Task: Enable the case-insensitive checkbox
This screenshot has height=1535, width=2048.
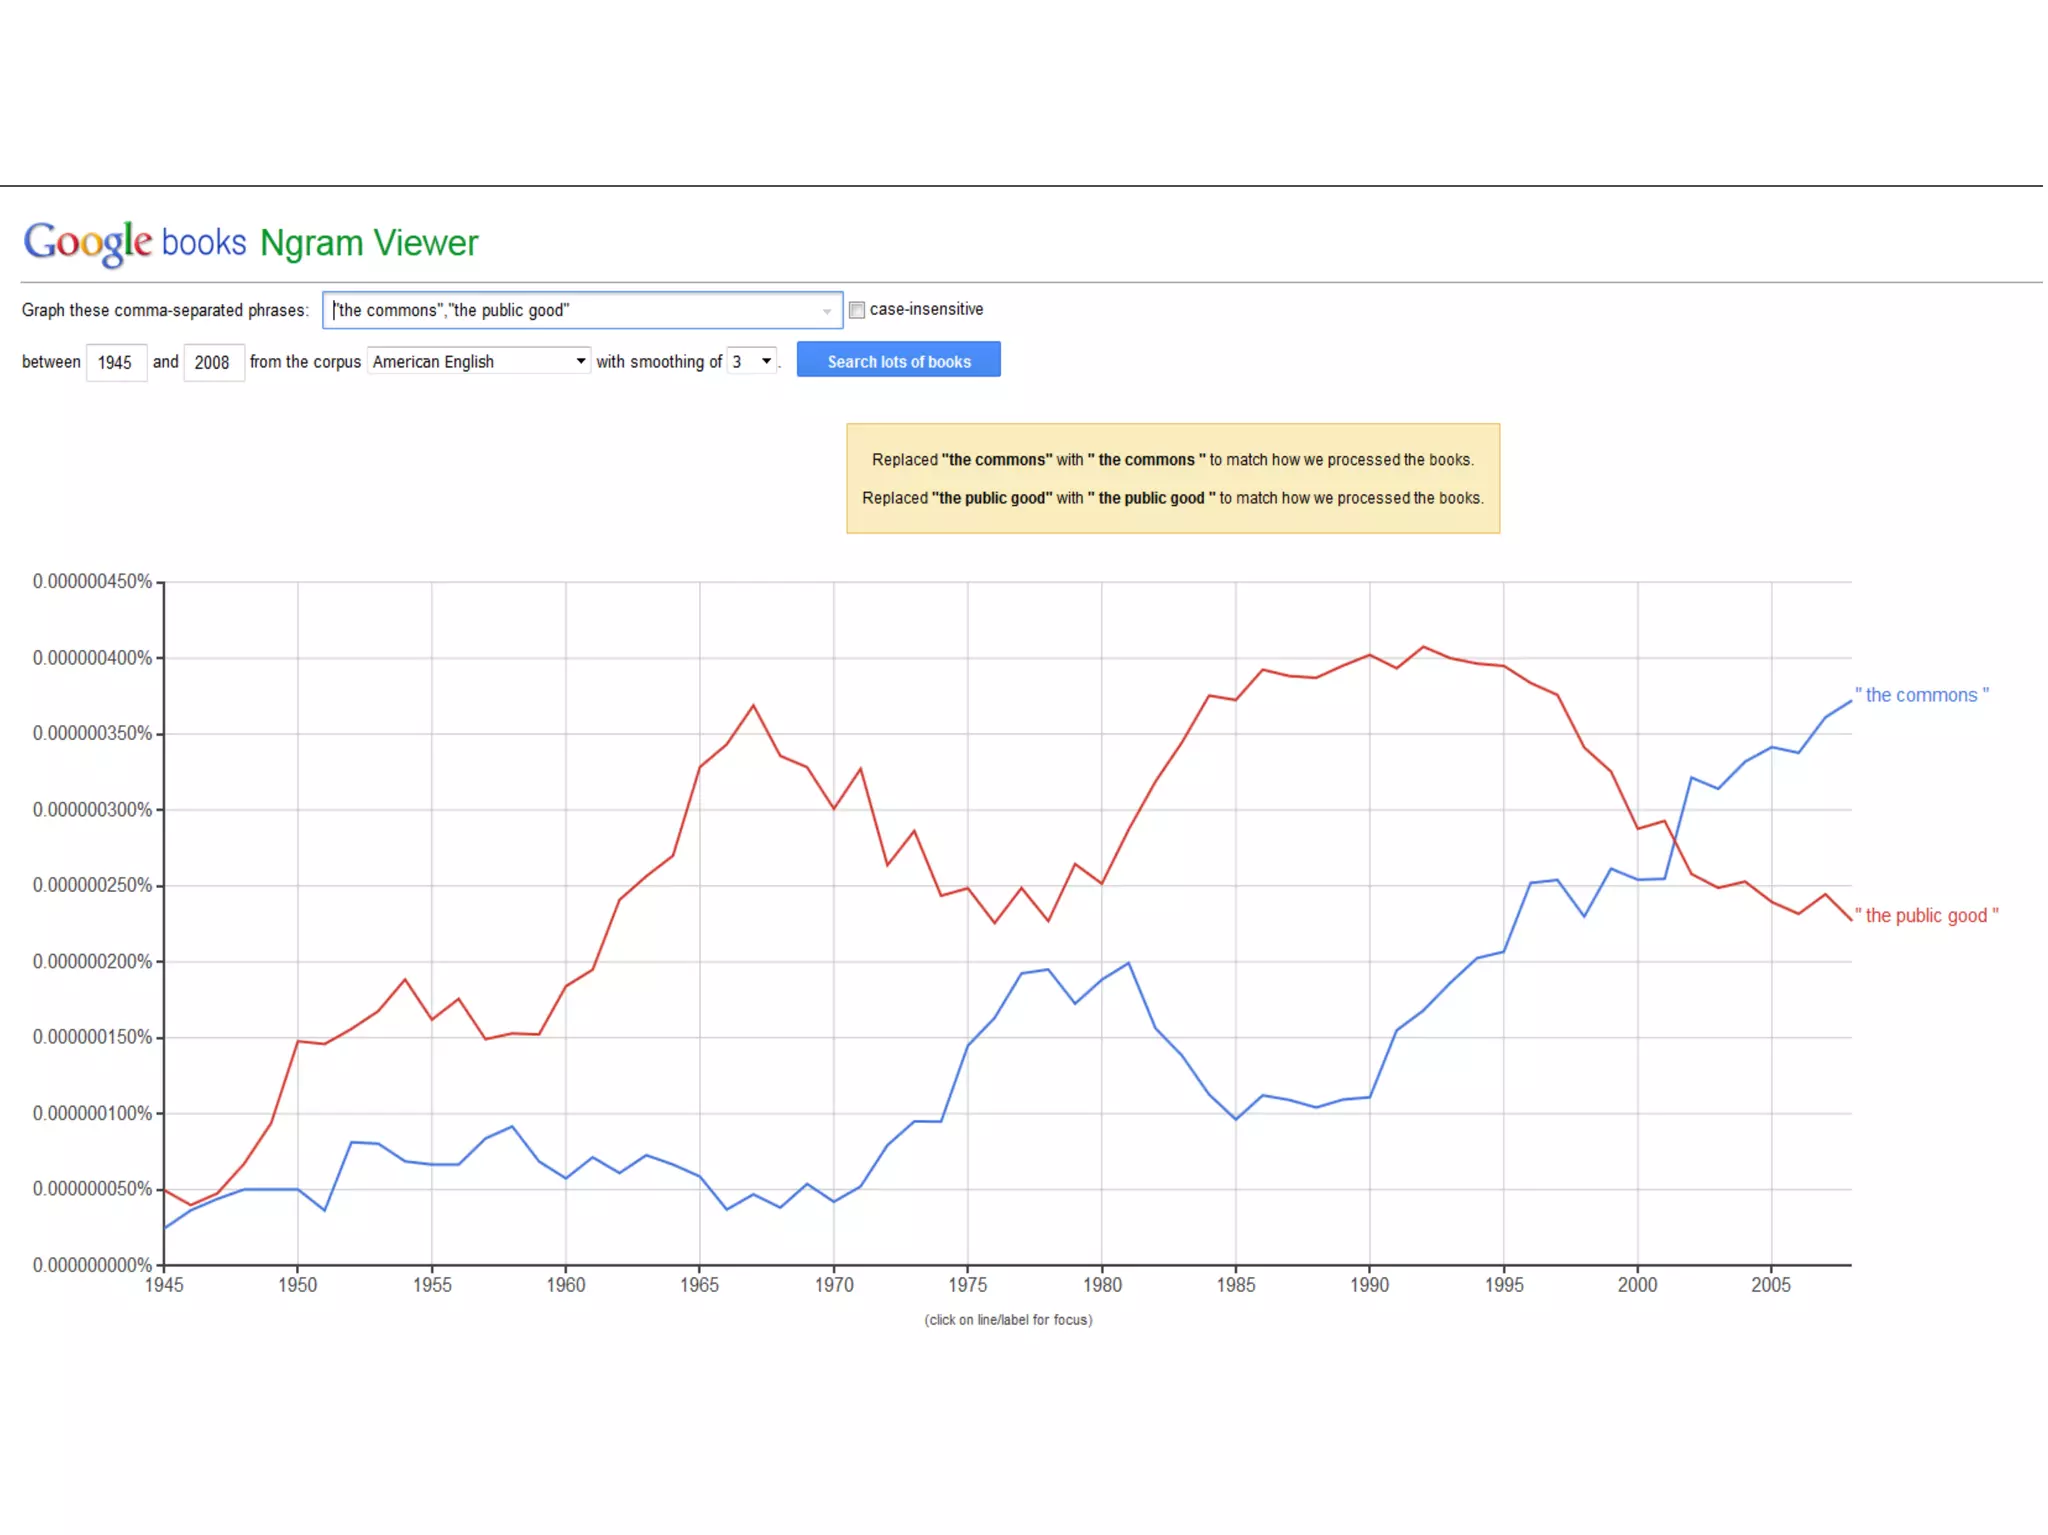Action: [857, 310]
